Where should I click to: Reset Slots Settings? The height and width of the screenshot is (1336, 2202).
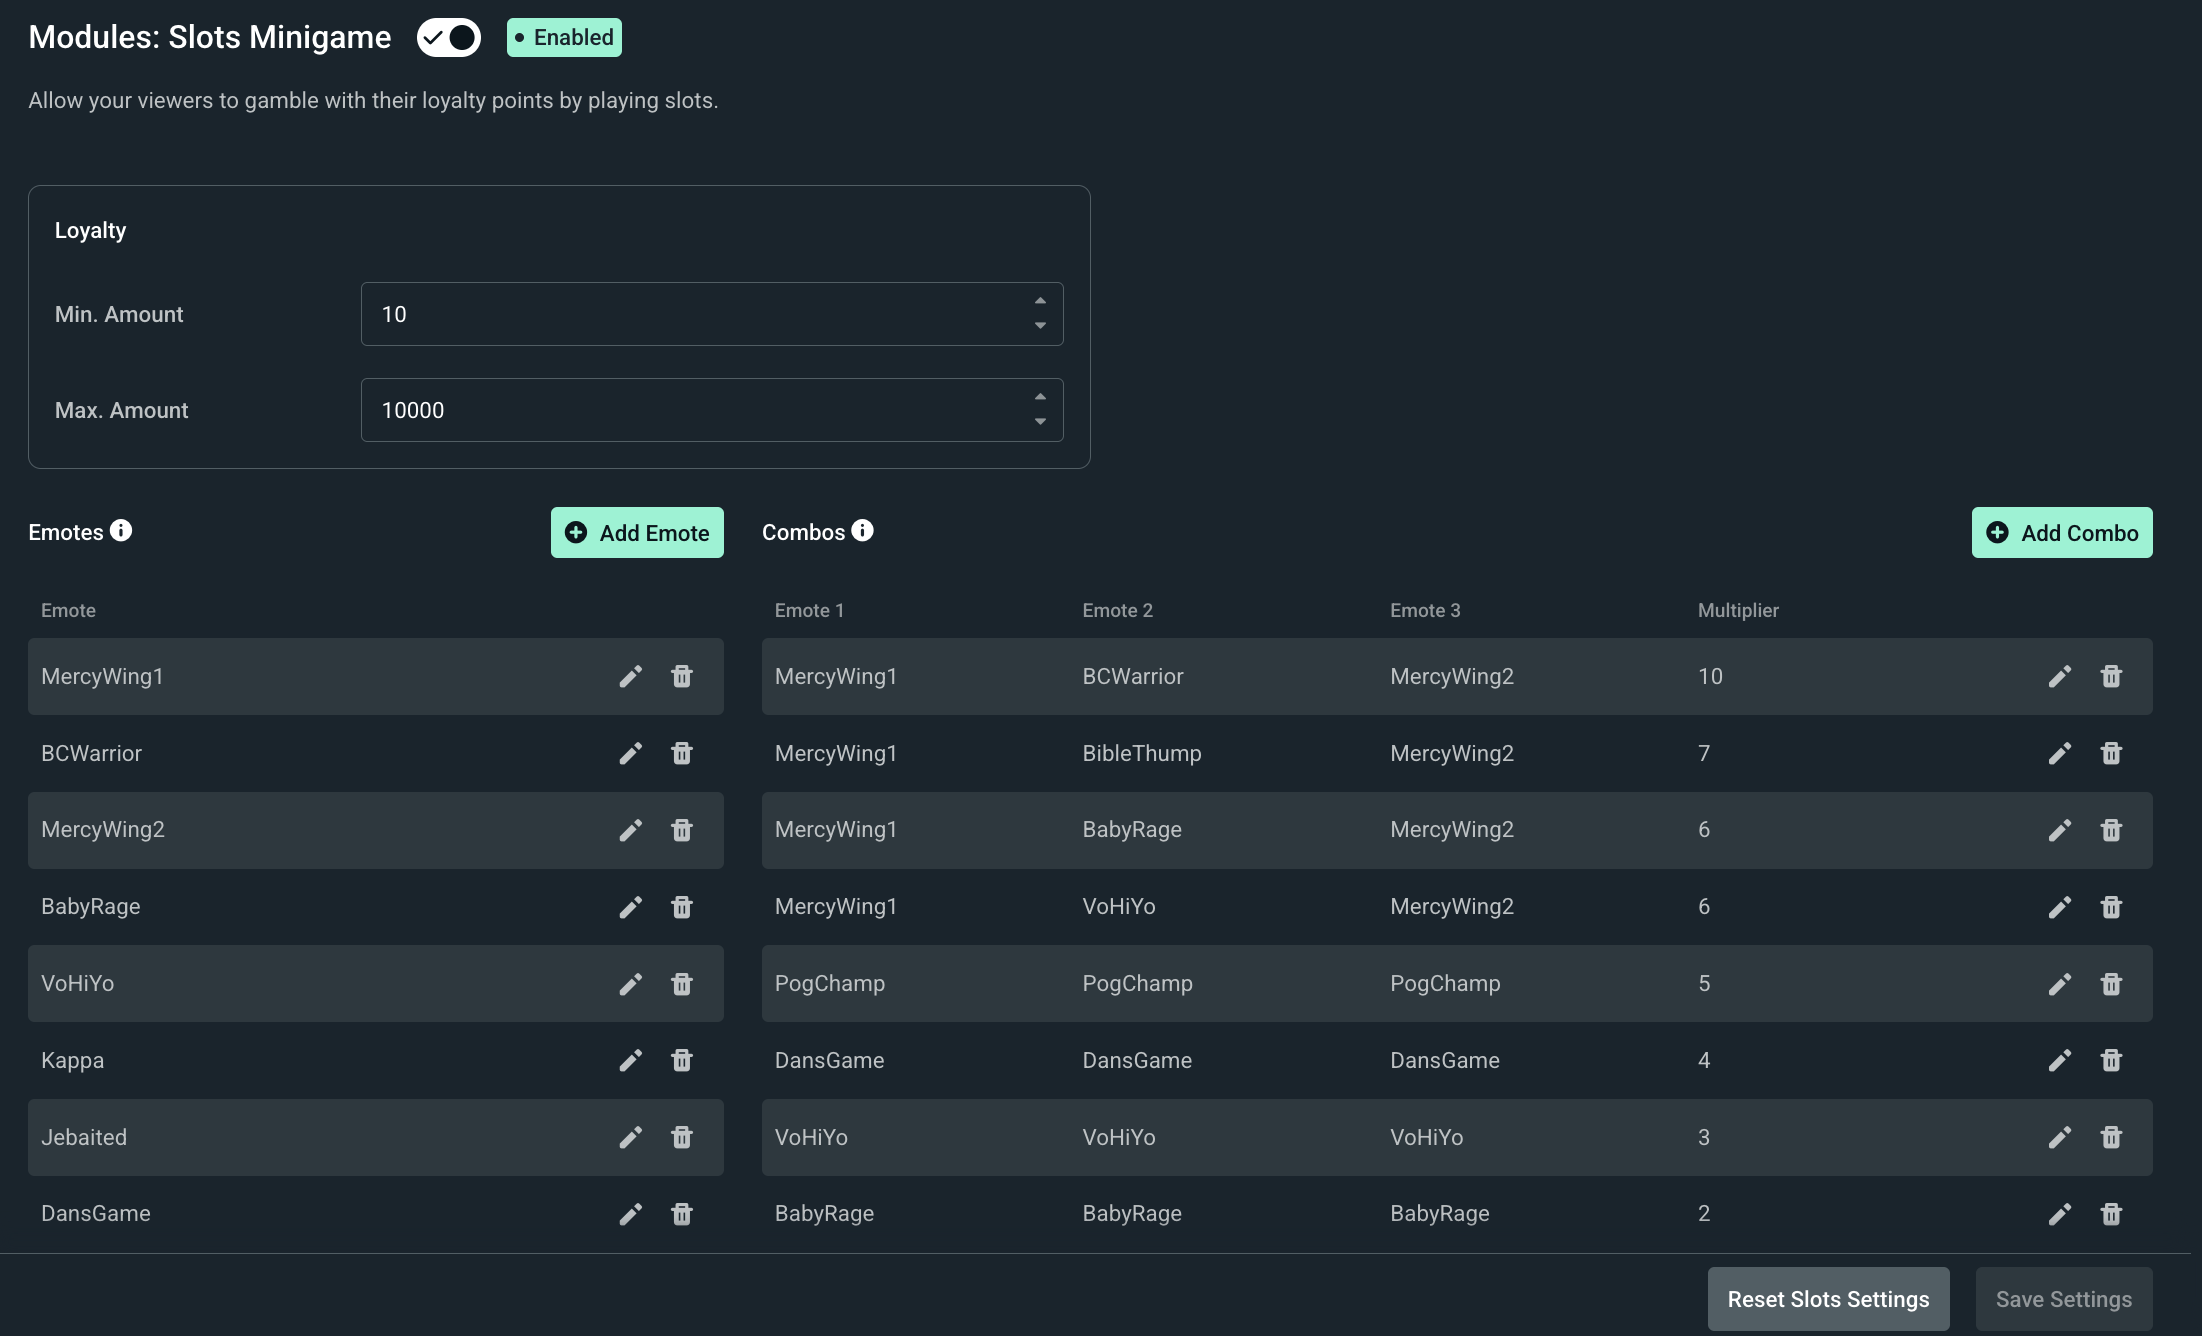1828,1299
